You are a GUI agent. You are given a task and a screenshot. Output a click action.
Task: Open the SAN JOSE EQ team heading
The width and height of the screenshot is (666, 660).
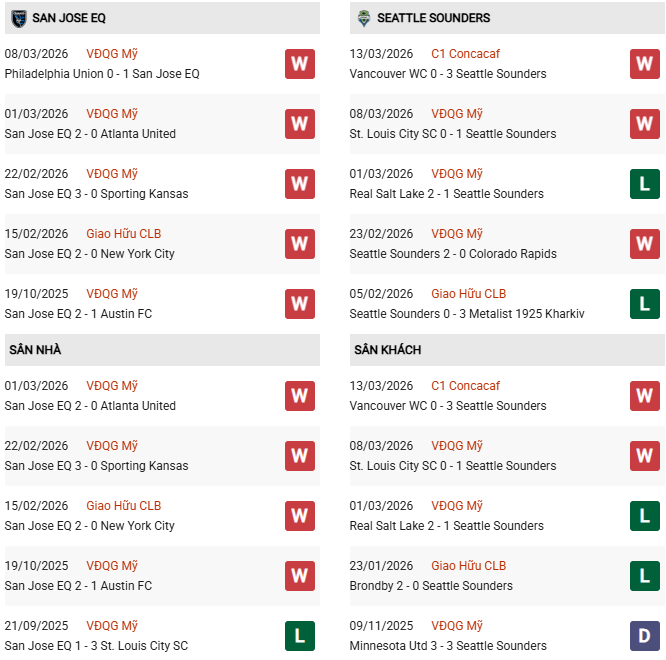pos(69,18)
